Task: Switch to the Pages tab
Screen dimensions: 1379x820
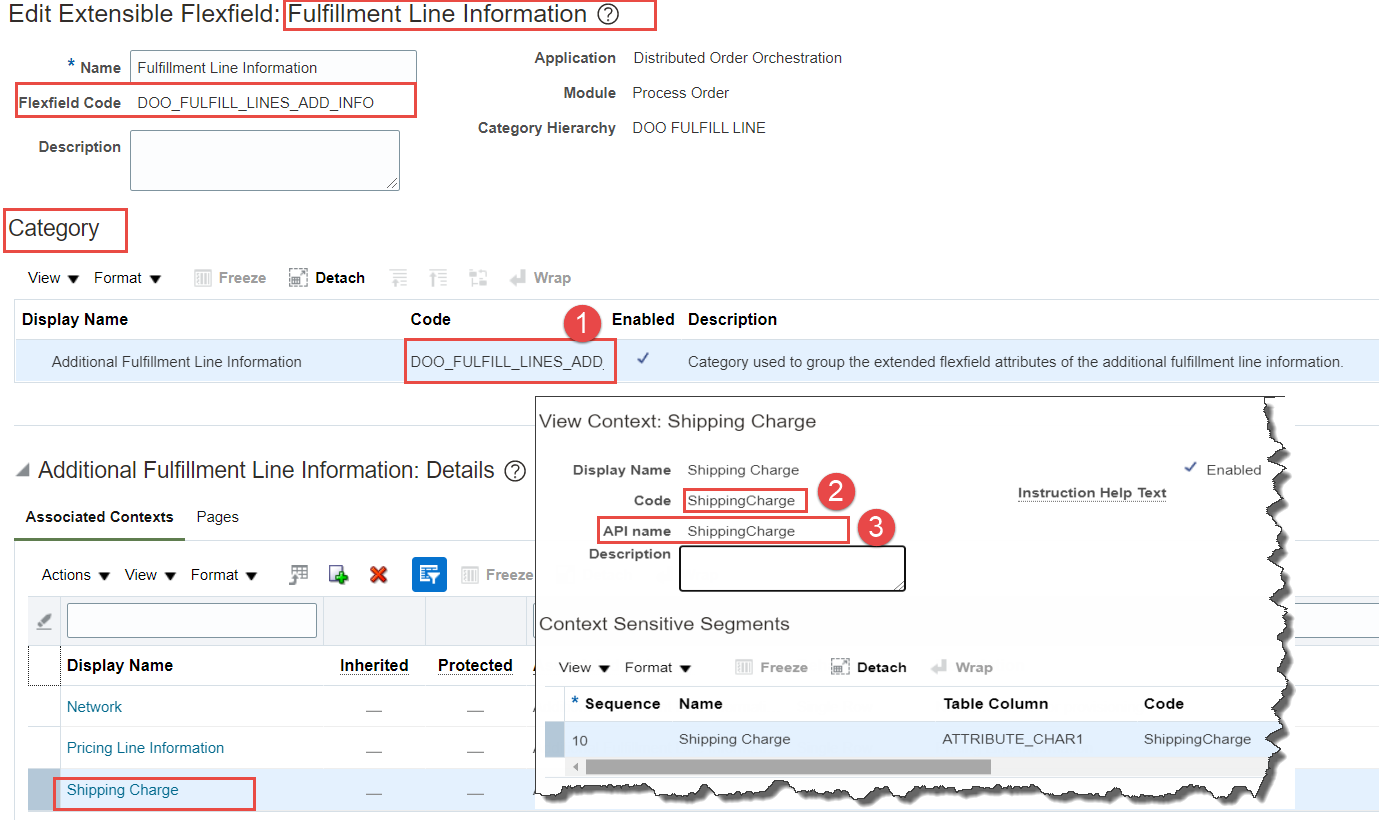Action: pyautogui.click(x=217, y=517)
